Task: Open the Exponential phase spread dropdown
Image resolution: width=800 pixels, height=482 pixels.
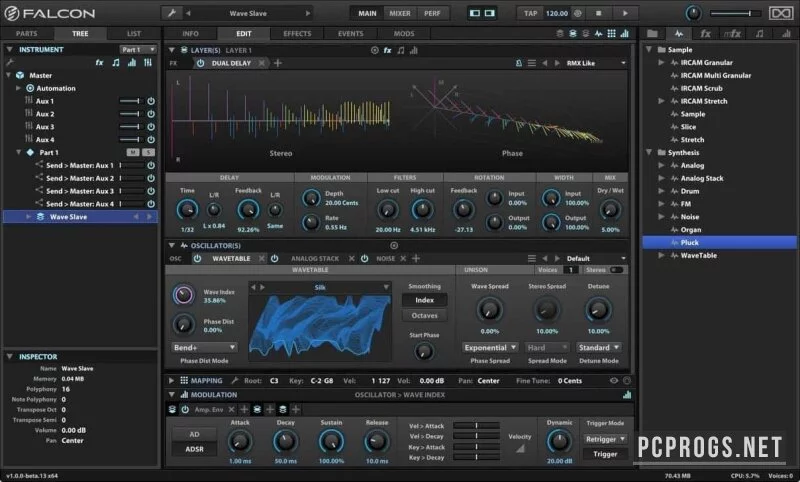Action: (490, 347)
